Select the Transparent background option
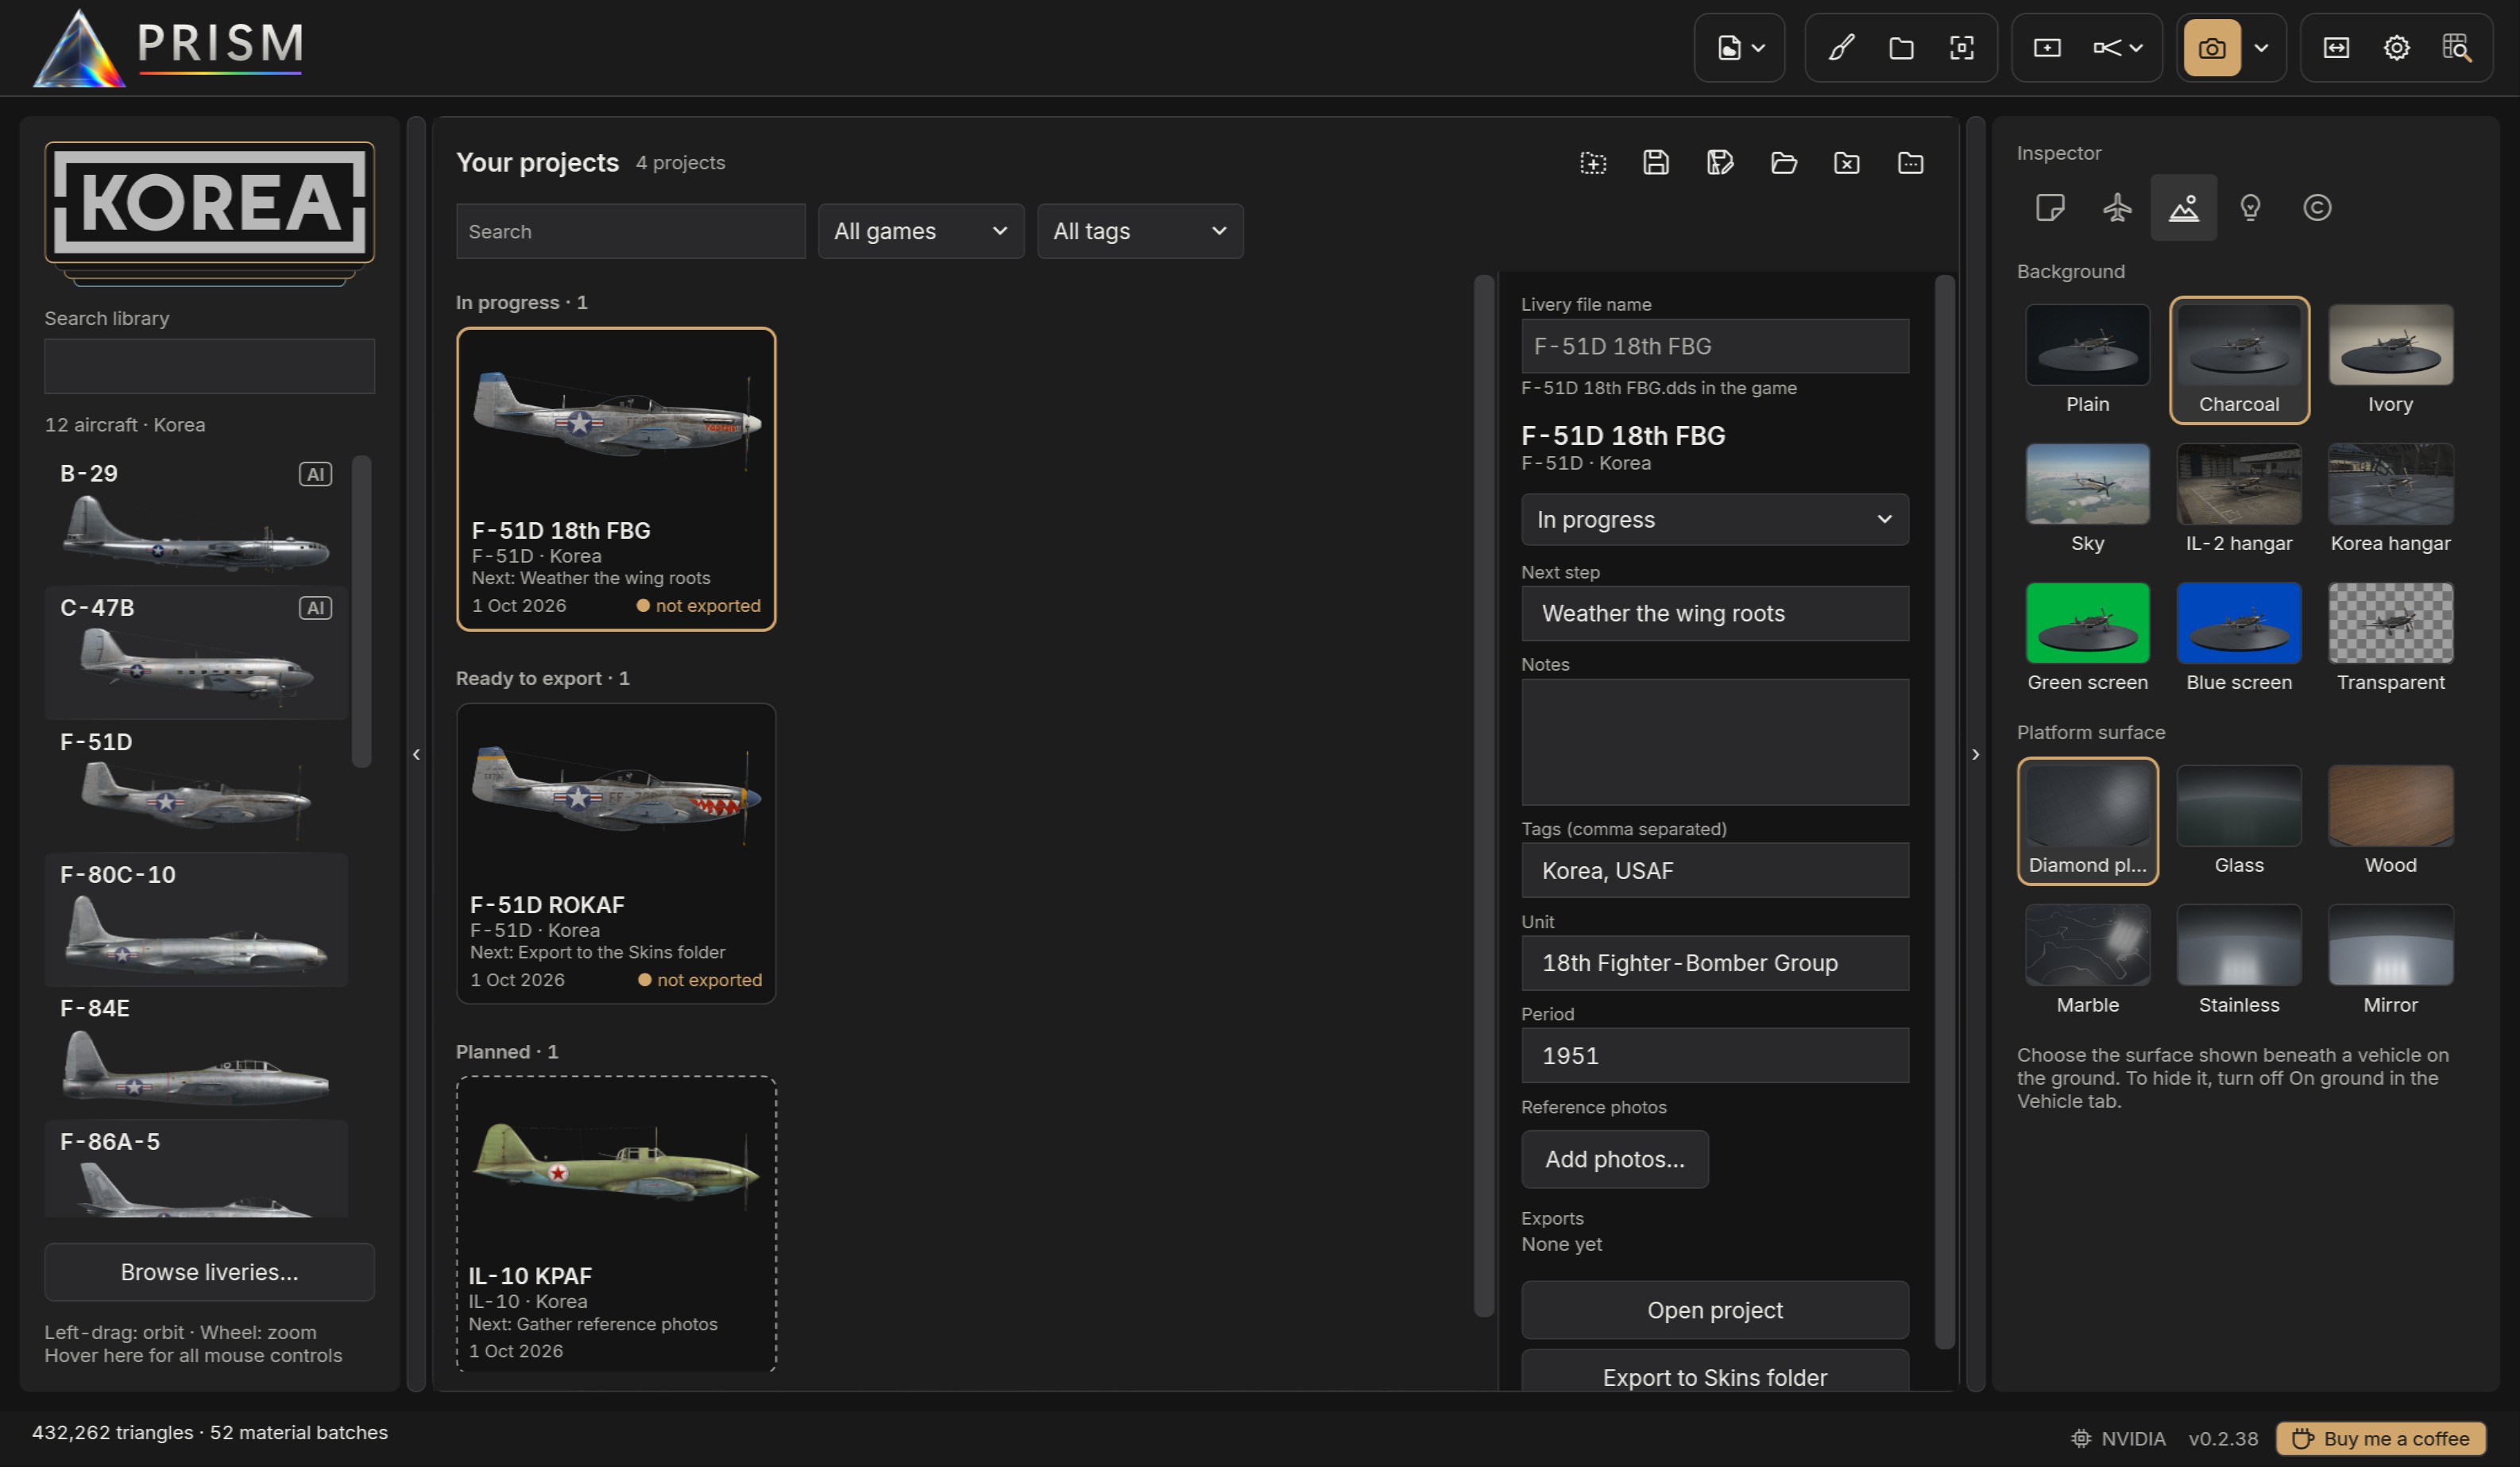Viewport: 2520px width, 1467px height. (2390, 638)
